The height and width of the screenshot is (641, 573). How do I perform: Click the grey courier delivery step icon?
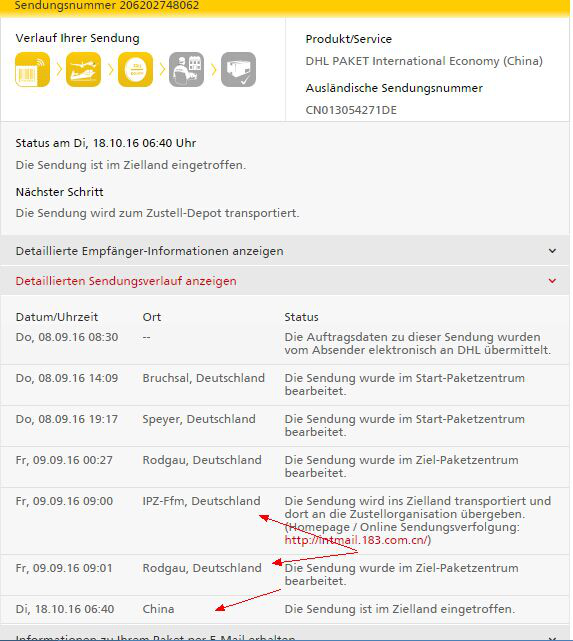[x=186, y=69]
